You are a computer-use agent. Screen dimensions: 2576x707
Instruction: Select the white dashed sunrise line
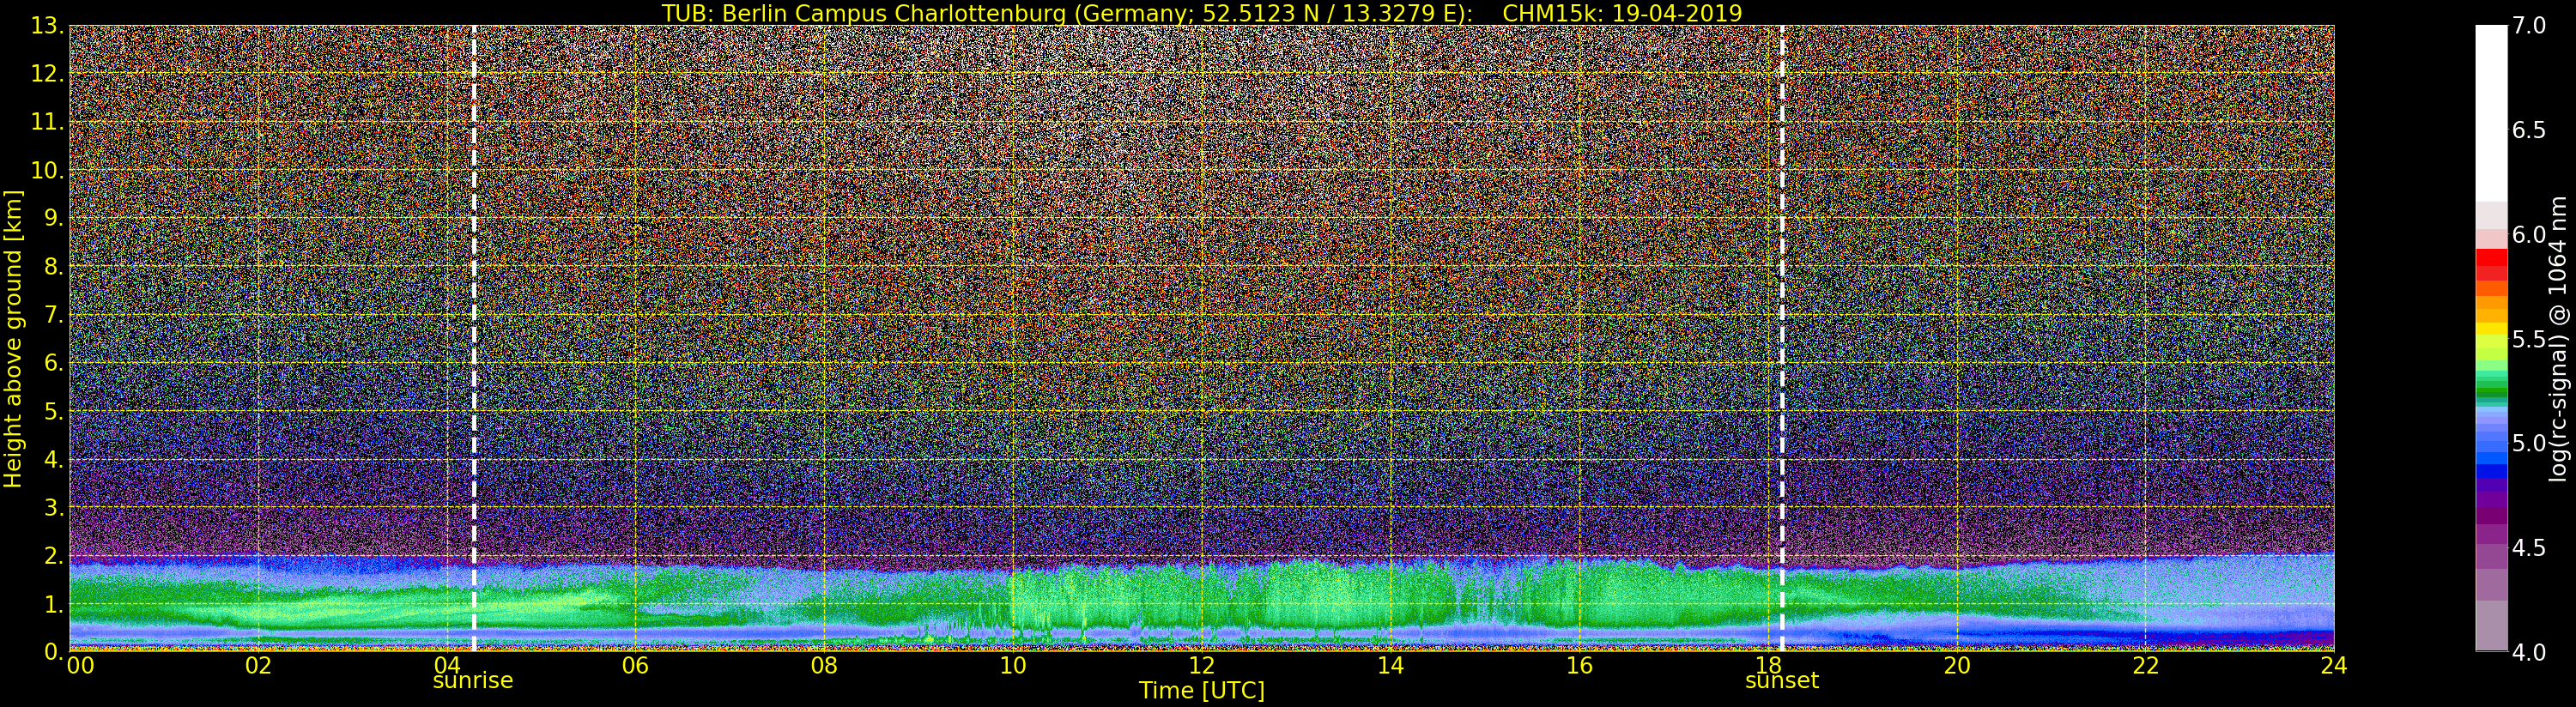tap(473, 338)
